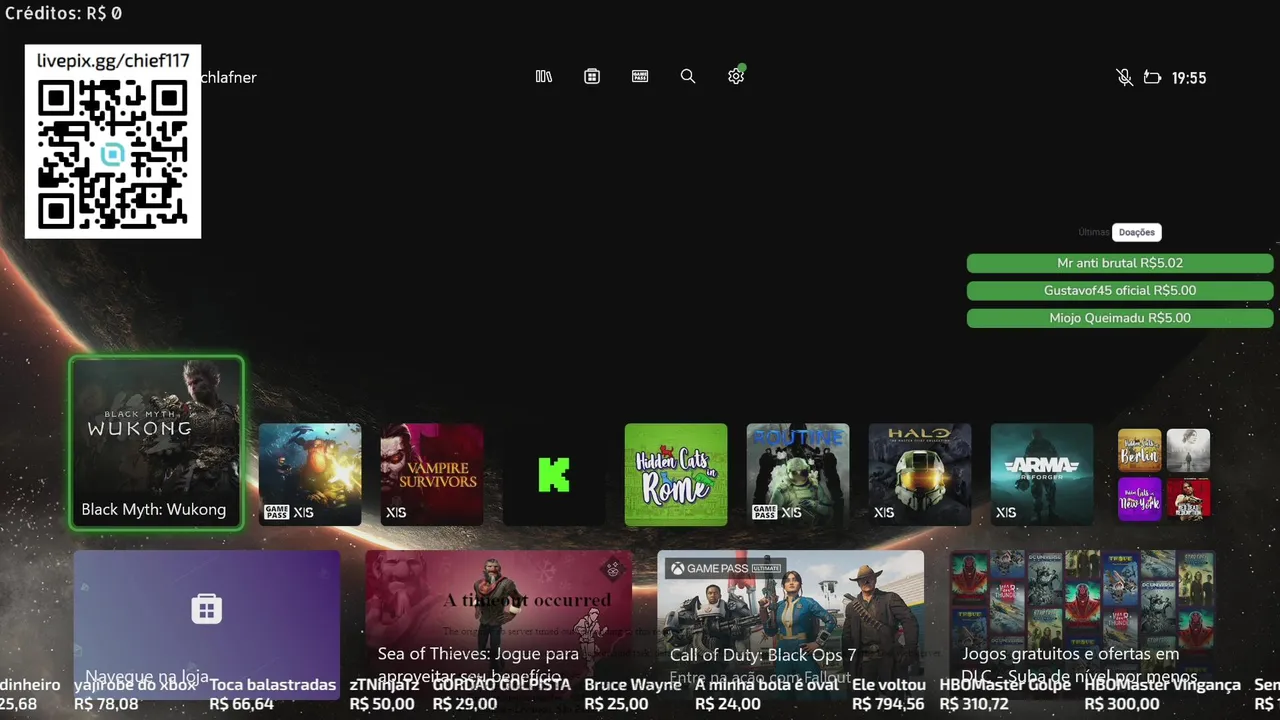Click the muted microphone status icon

point(1124,77)
